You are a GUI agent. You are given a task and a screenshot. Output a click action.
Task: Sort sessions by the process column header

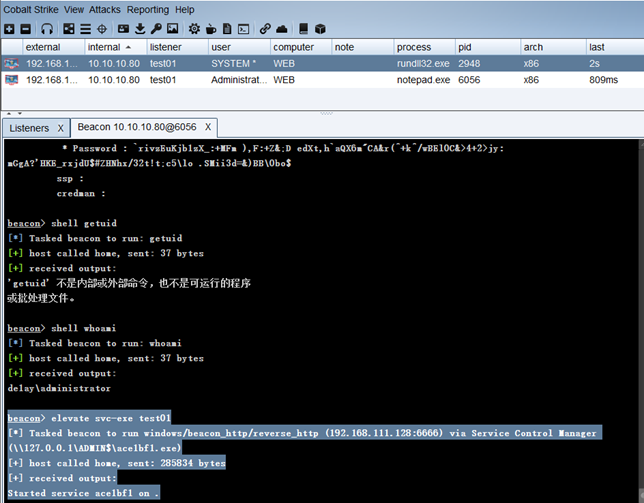click(x=425, y=47)
